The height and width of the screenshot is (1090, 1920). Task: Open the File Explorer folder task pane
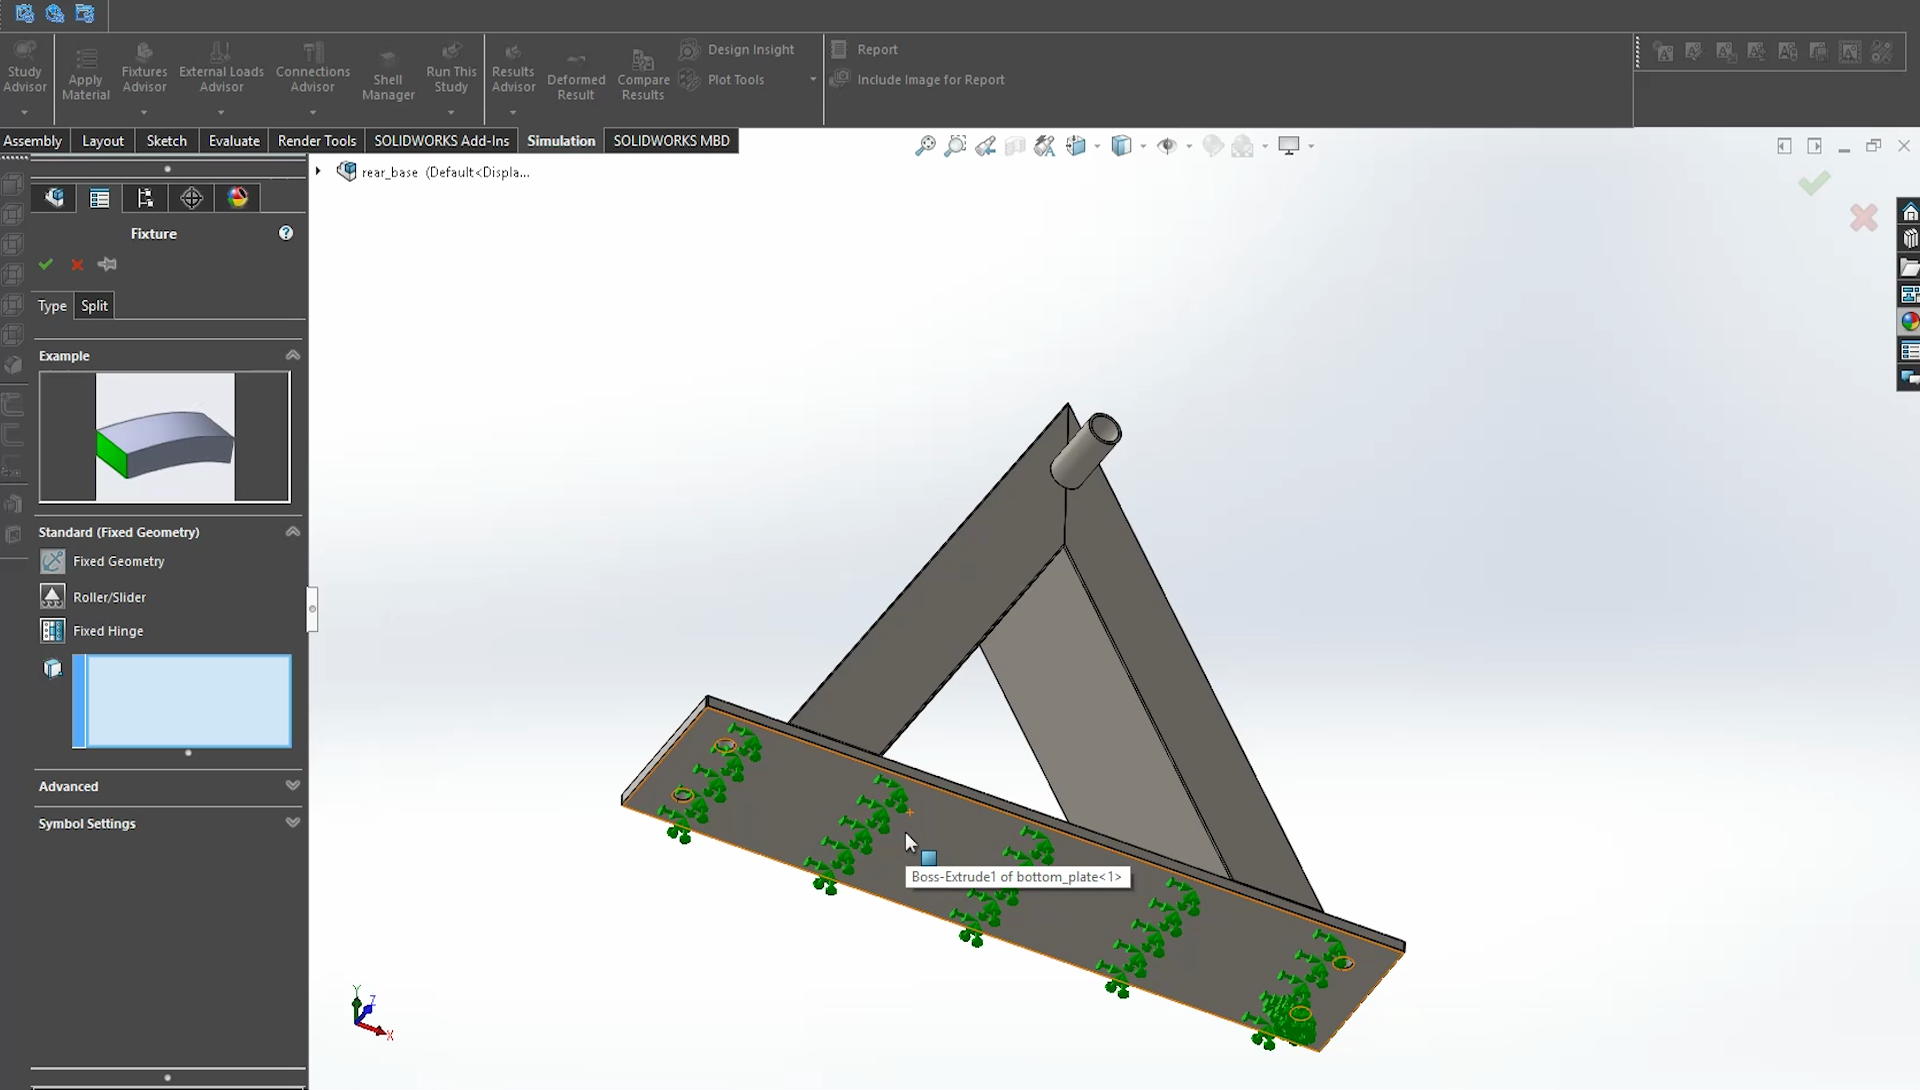coord(1909,267)
